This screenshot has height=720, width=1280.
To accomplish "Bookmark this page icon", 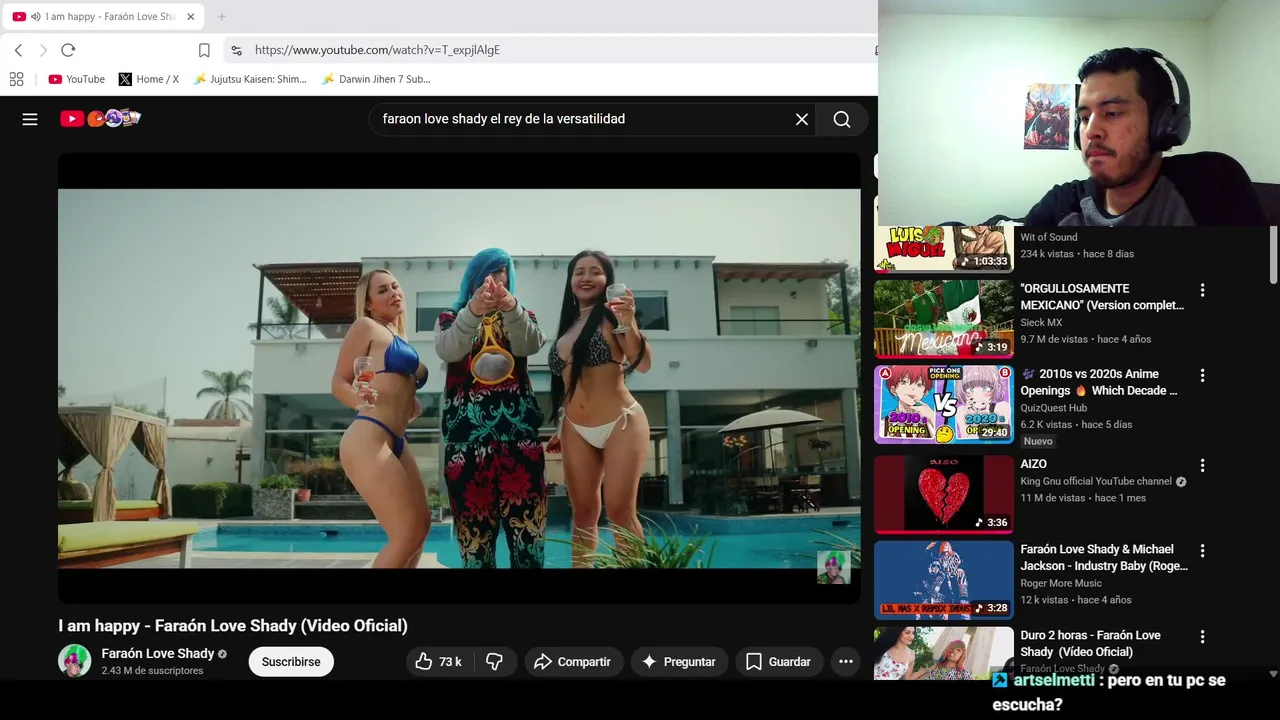I will (204, 50).
